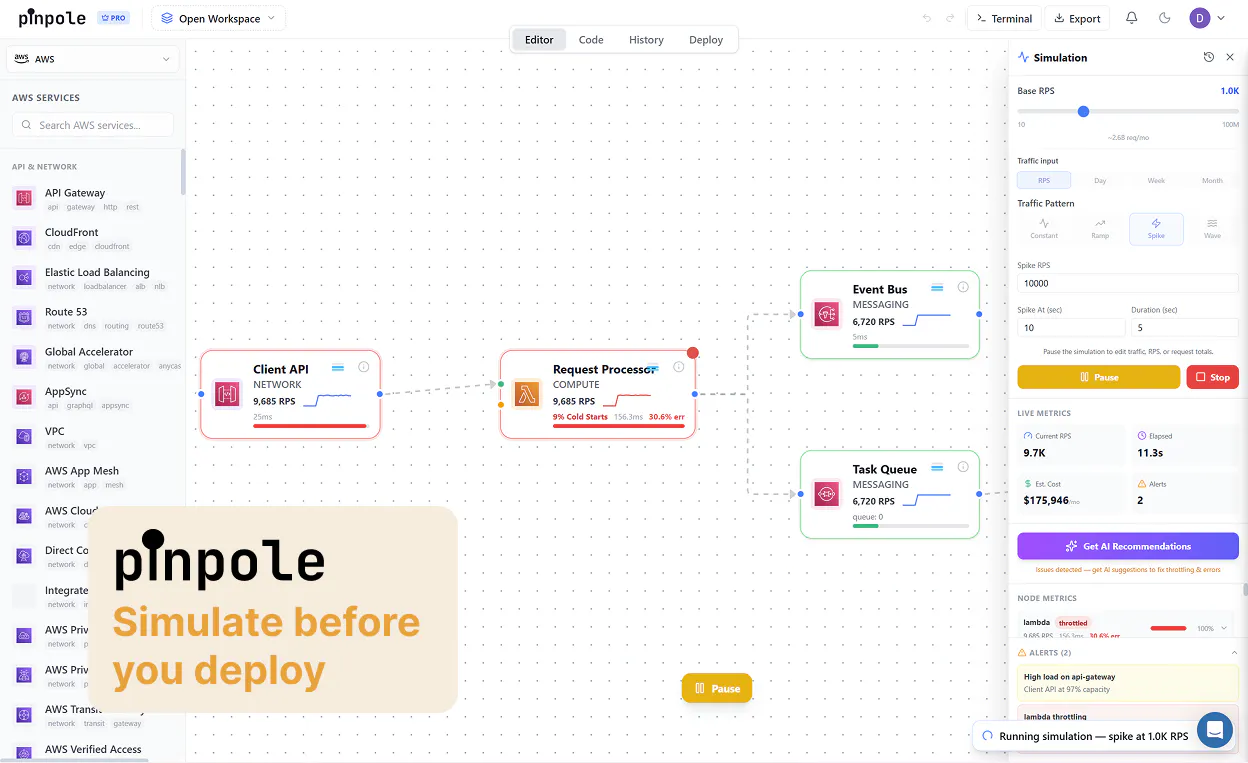Click the floating Pause button on canvas

[x=717, y=688]
